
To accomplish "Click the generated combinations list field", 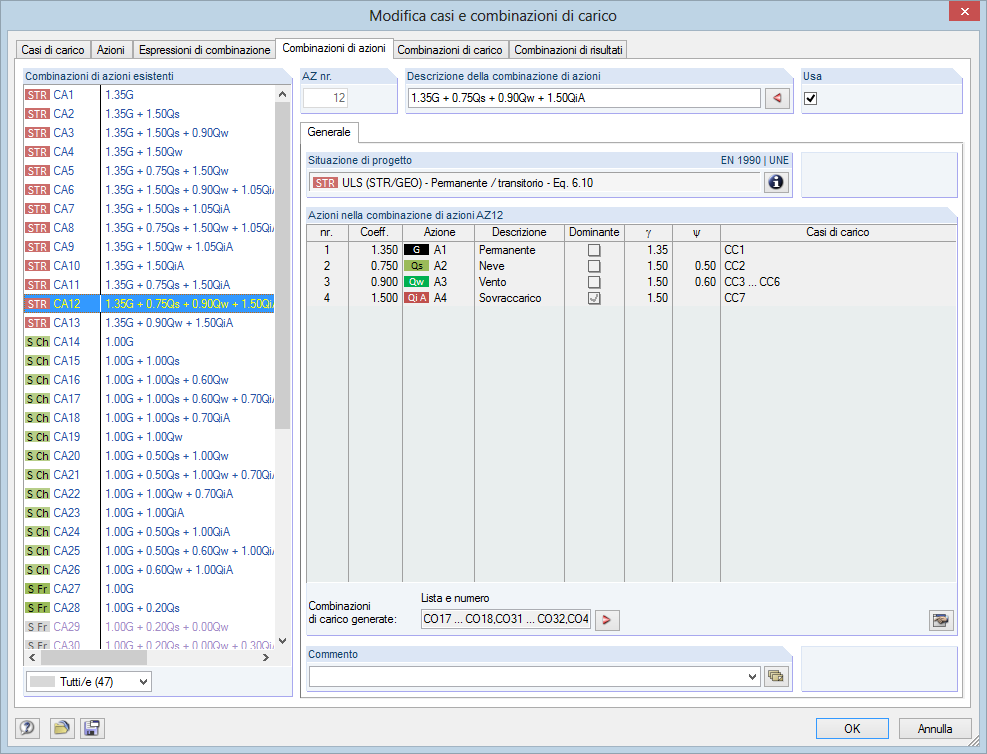I will 506,619.
